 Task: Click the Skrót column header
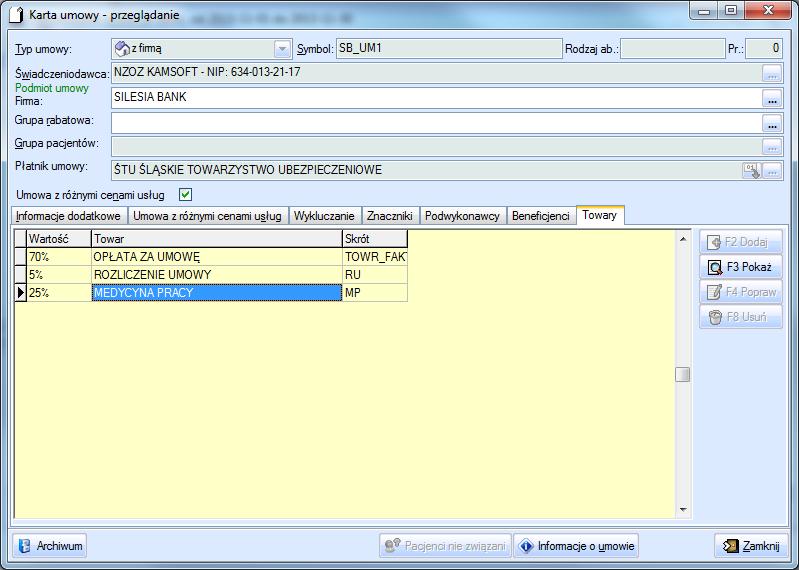coord(375,238)
